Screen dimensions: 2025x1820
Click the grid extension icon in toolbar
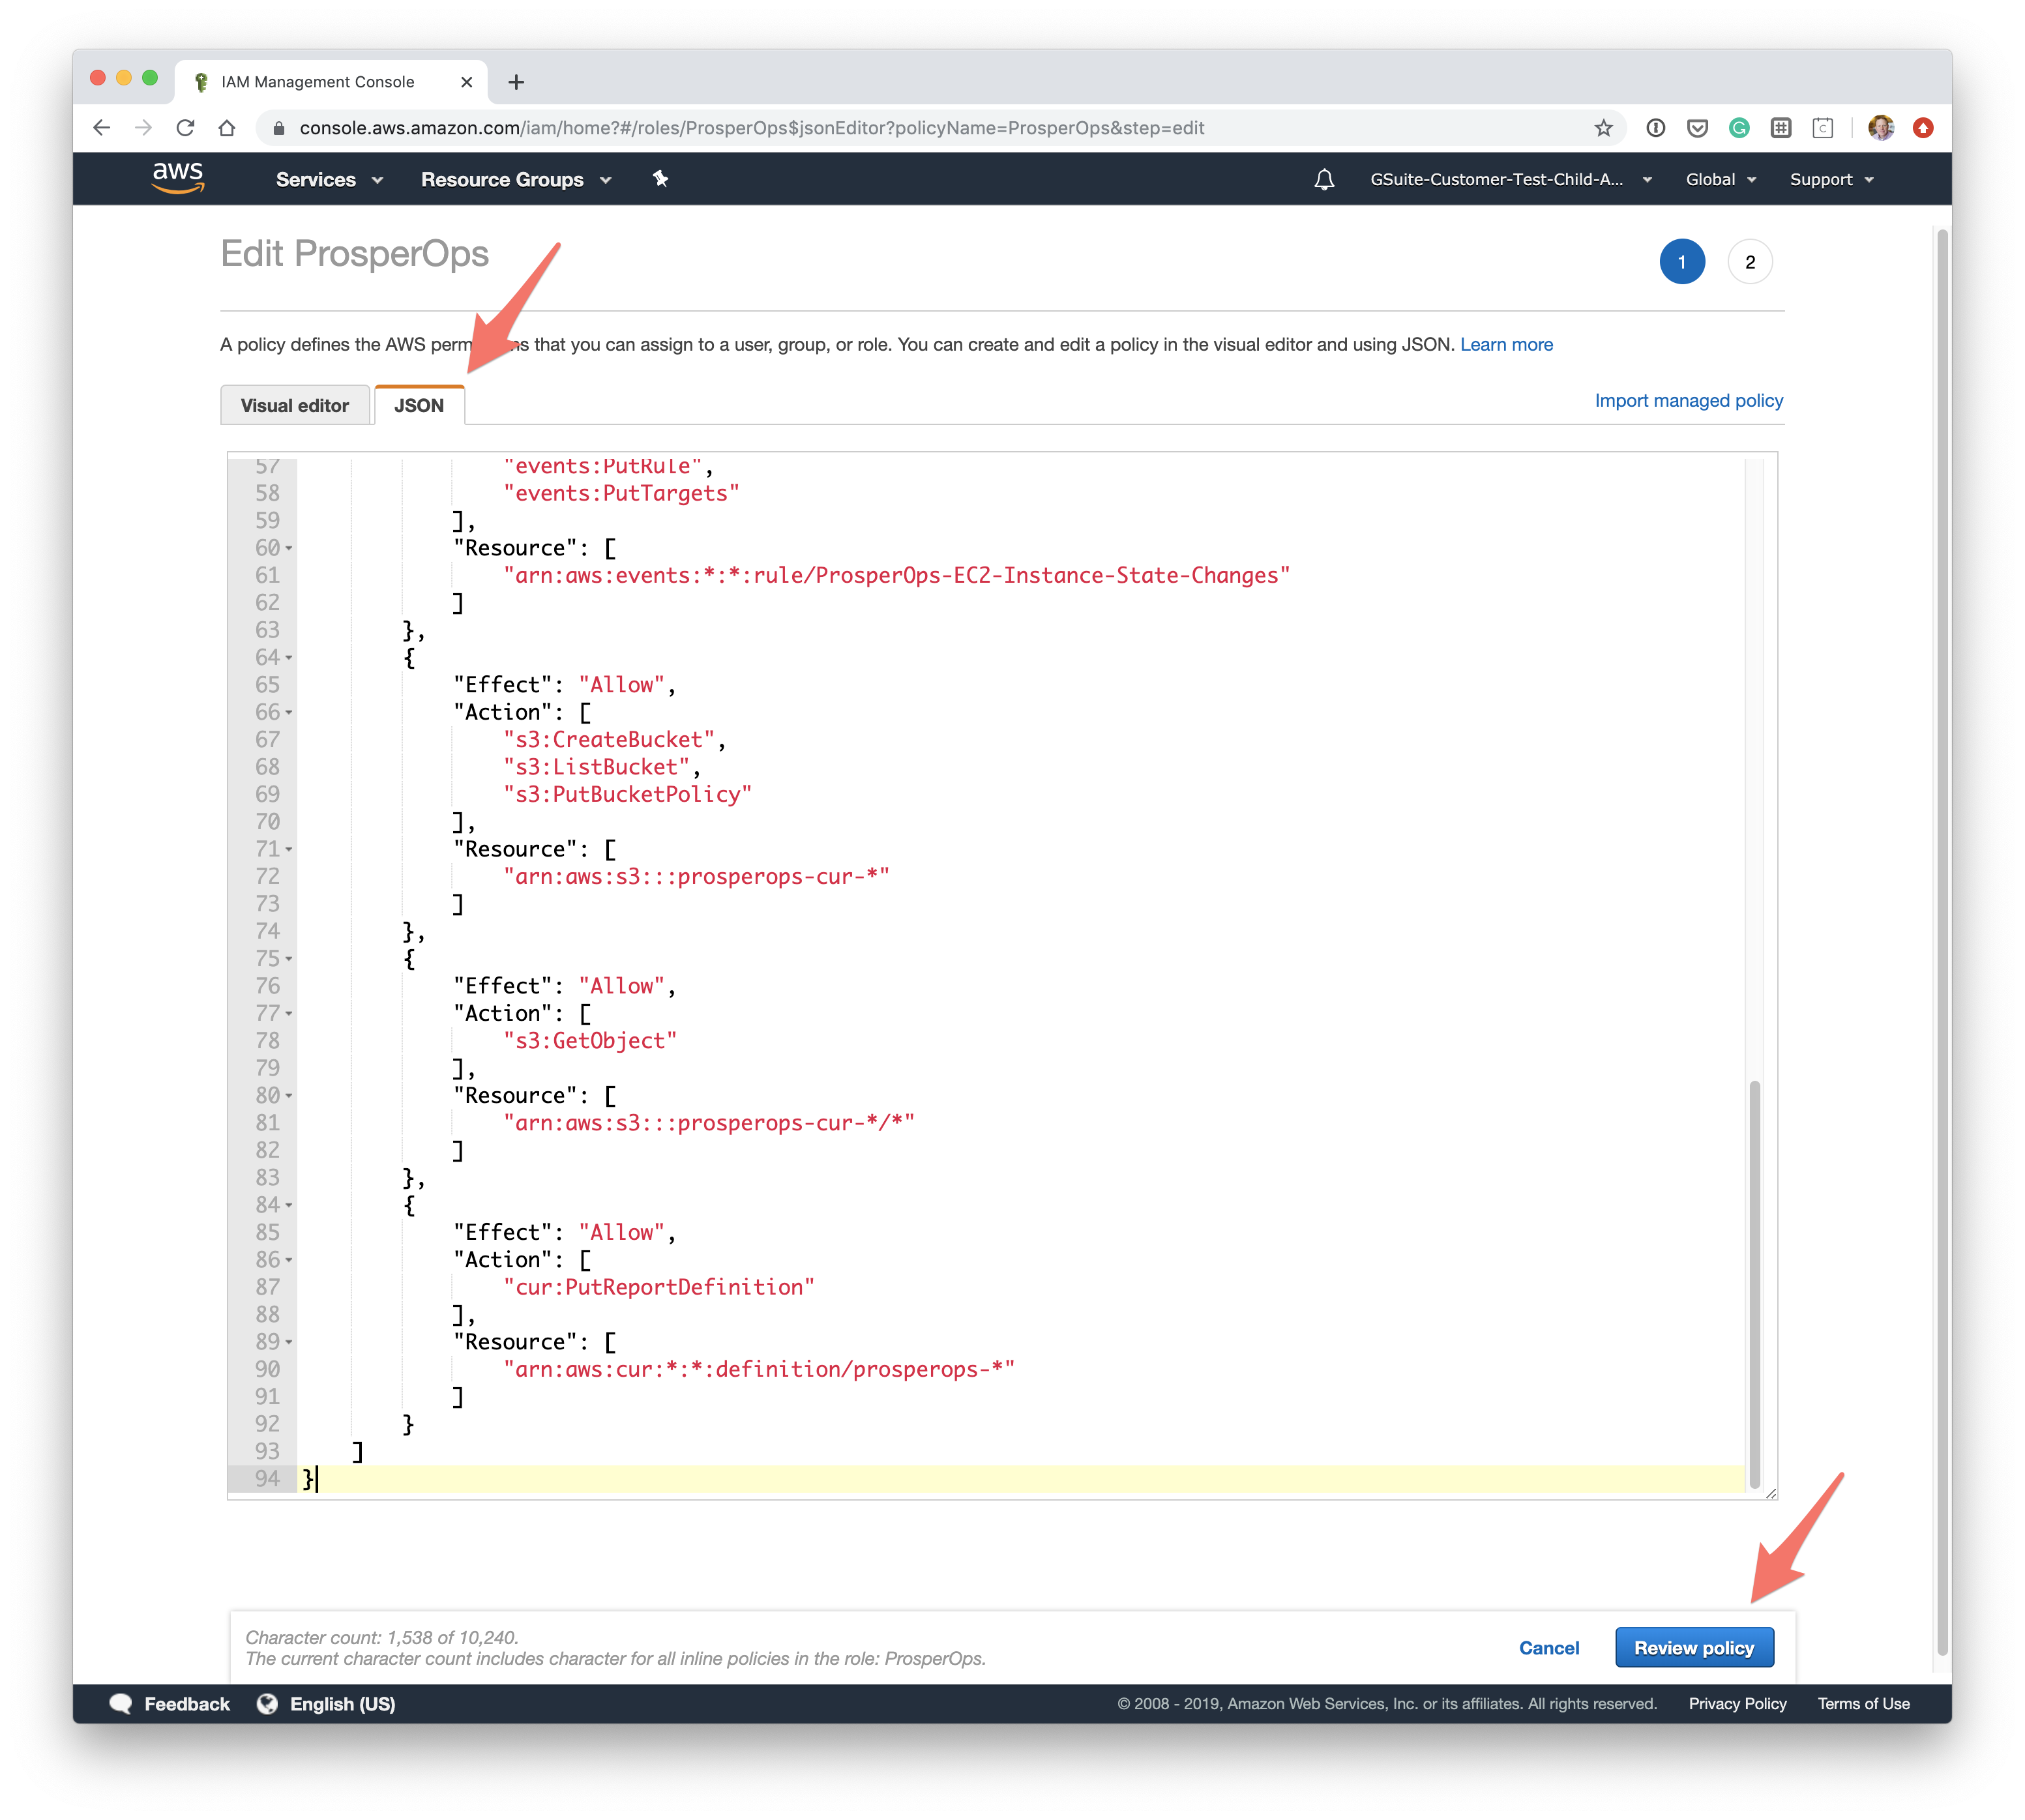click(x=1781, y=128)
